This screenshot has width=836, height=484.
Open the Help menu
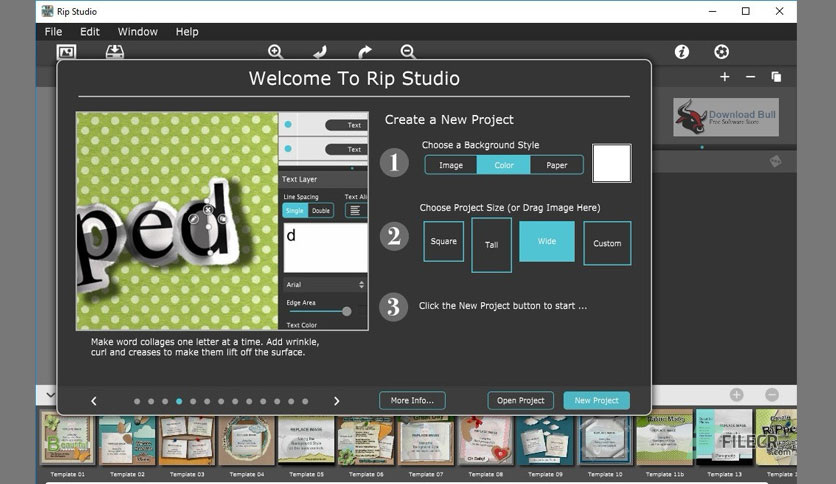[187, 31]
